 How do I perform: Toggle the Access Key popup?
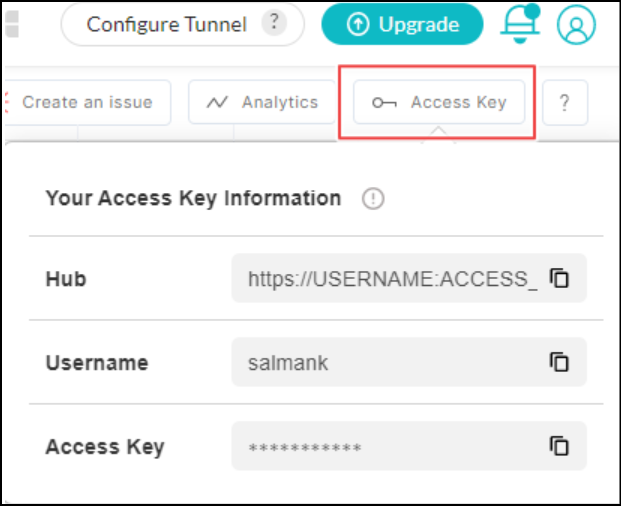point(439,102)
